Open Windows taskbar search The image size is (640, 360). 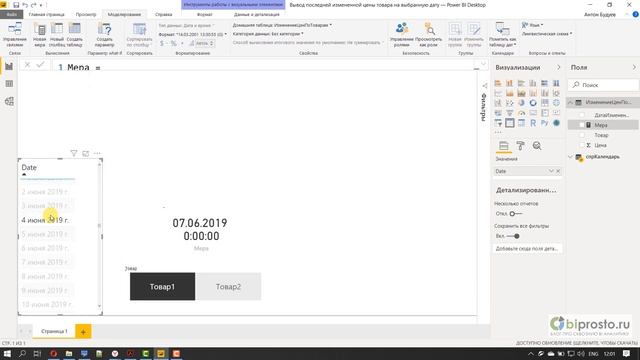coord(22,353)
